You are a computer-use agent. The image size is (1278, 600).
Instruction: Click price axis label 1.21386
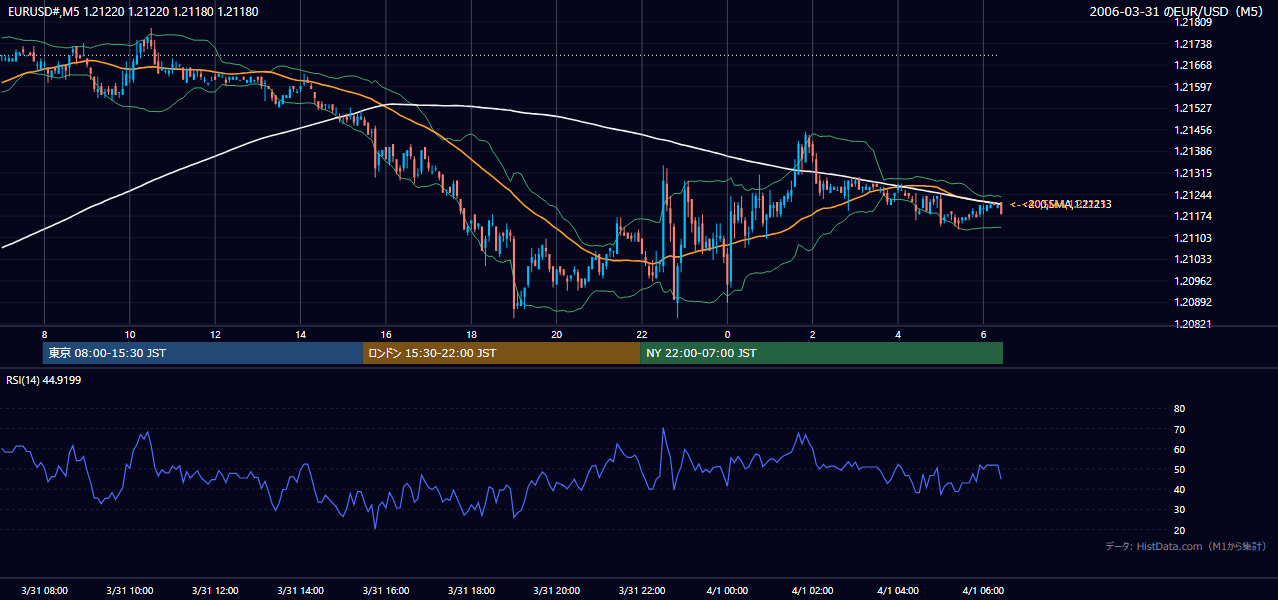pos(1192,151)
